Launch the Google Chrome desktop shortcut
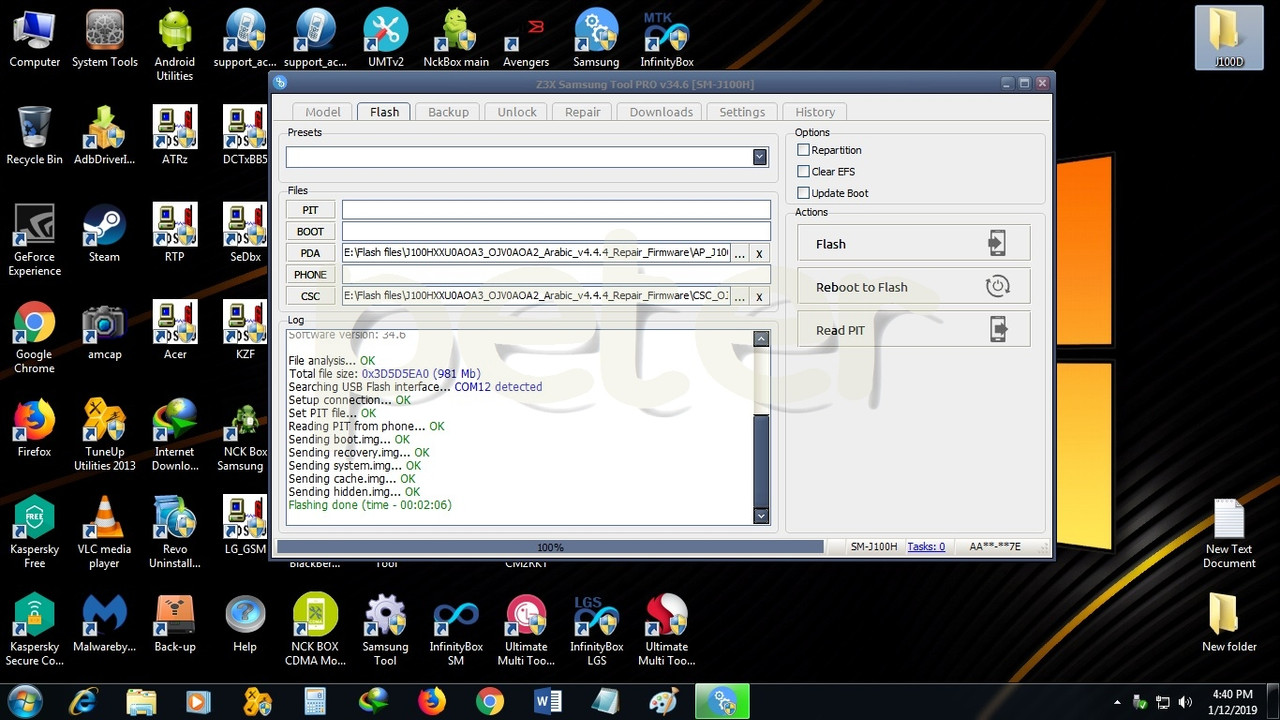The width and height of the screenshot is (1280, 720). tap(34, 338)
